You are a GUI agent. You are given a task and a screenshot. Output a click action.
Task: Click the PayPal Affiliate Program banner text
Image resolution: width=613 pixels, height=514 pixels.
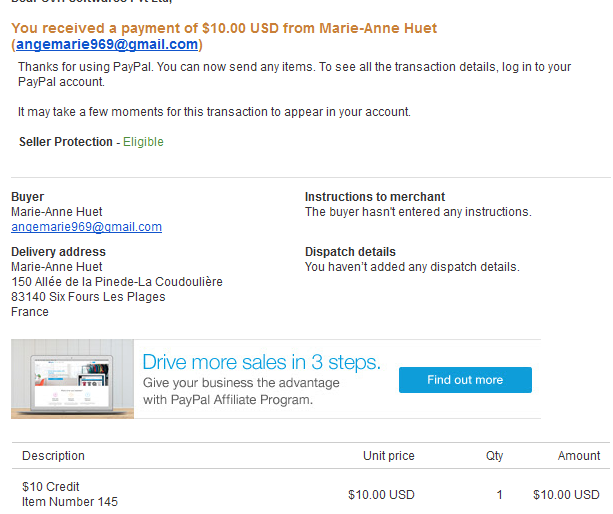click(241, 391)
